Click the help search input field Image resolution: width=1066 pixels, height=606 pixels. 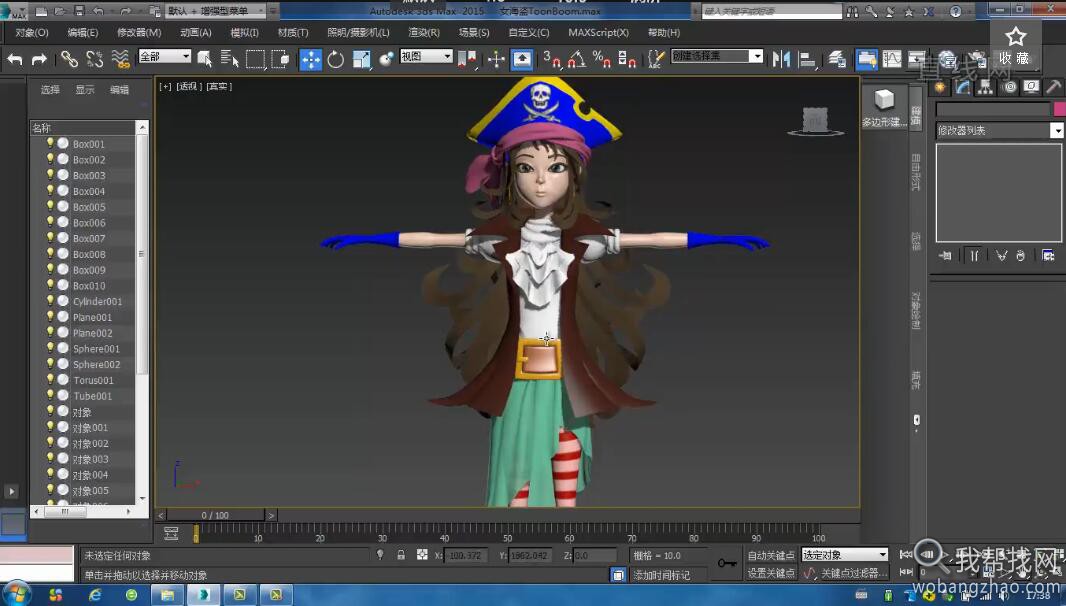click(771, 11)
